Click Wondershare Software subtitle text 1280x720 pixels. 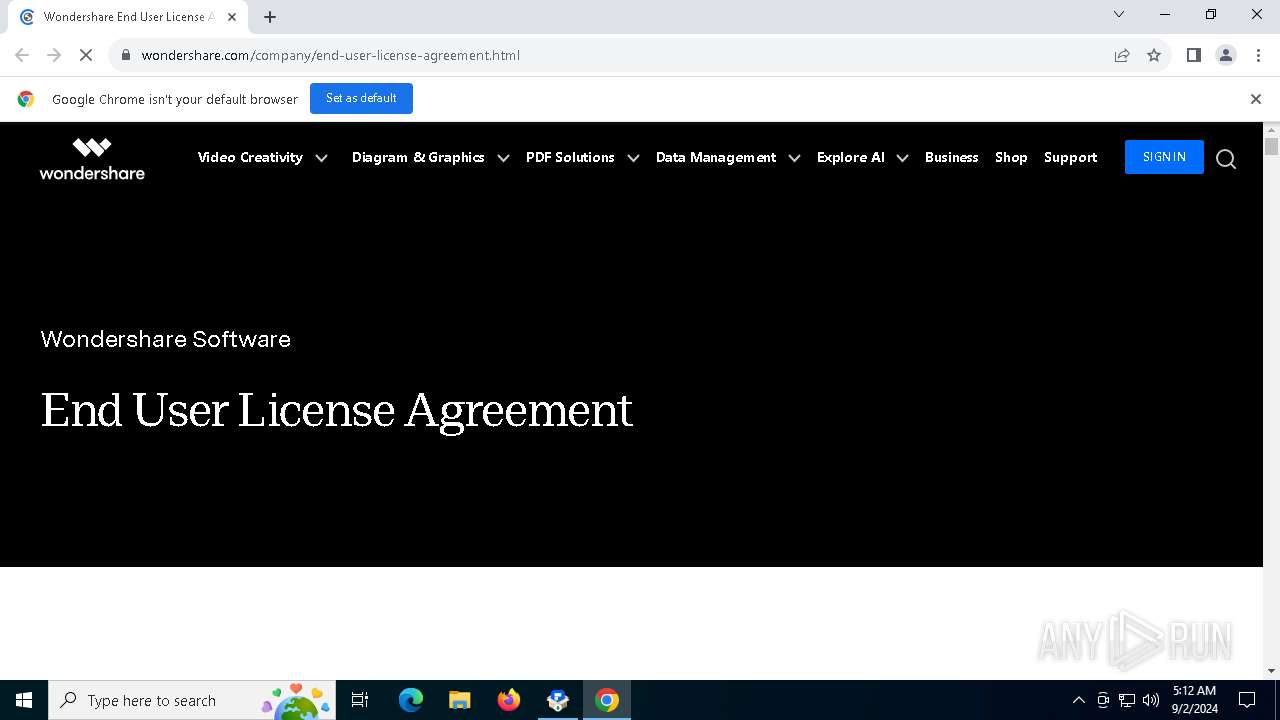[x=166, y=340]
